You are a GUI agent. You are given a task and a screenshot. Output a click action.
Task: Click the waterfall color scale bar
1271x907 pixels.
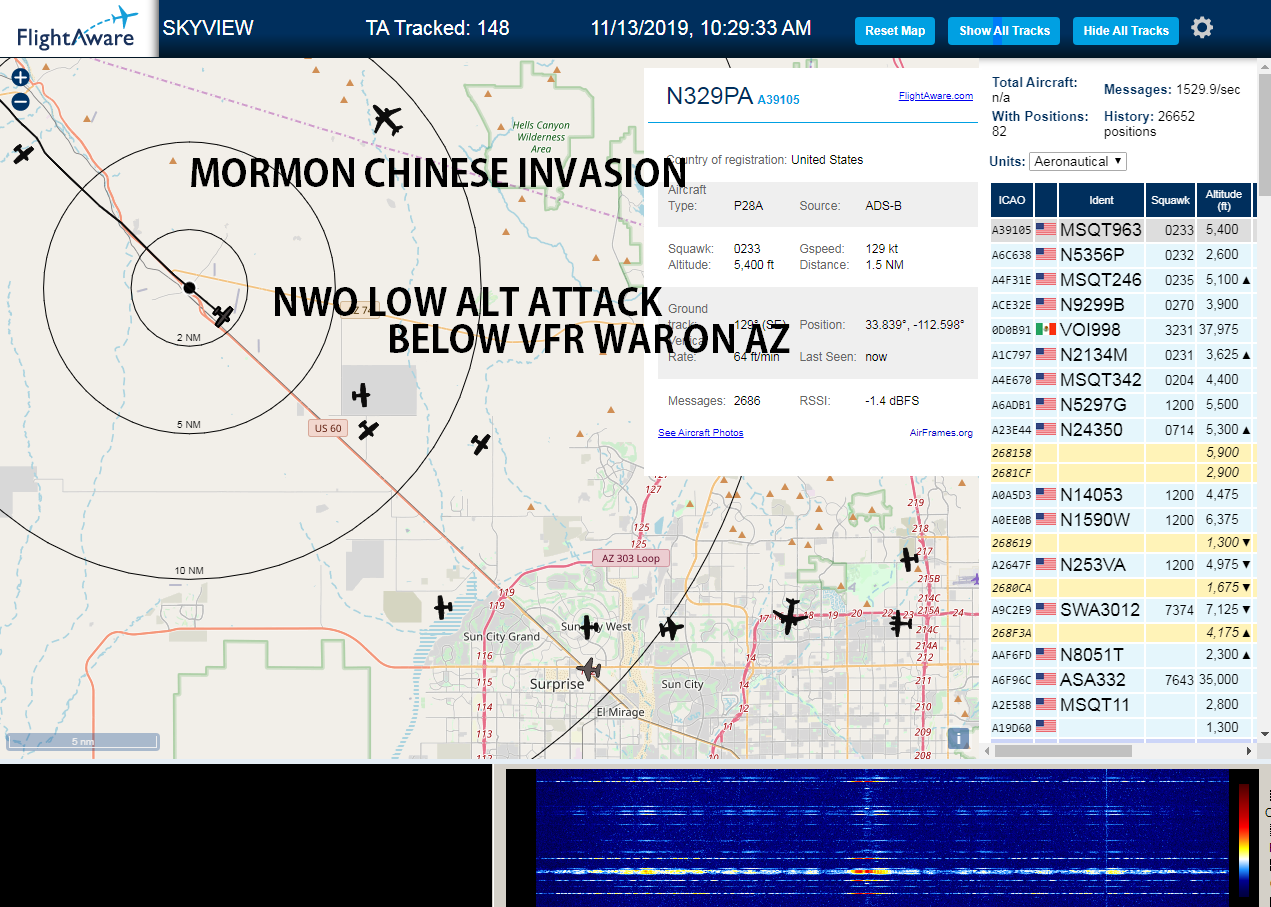1244,838
